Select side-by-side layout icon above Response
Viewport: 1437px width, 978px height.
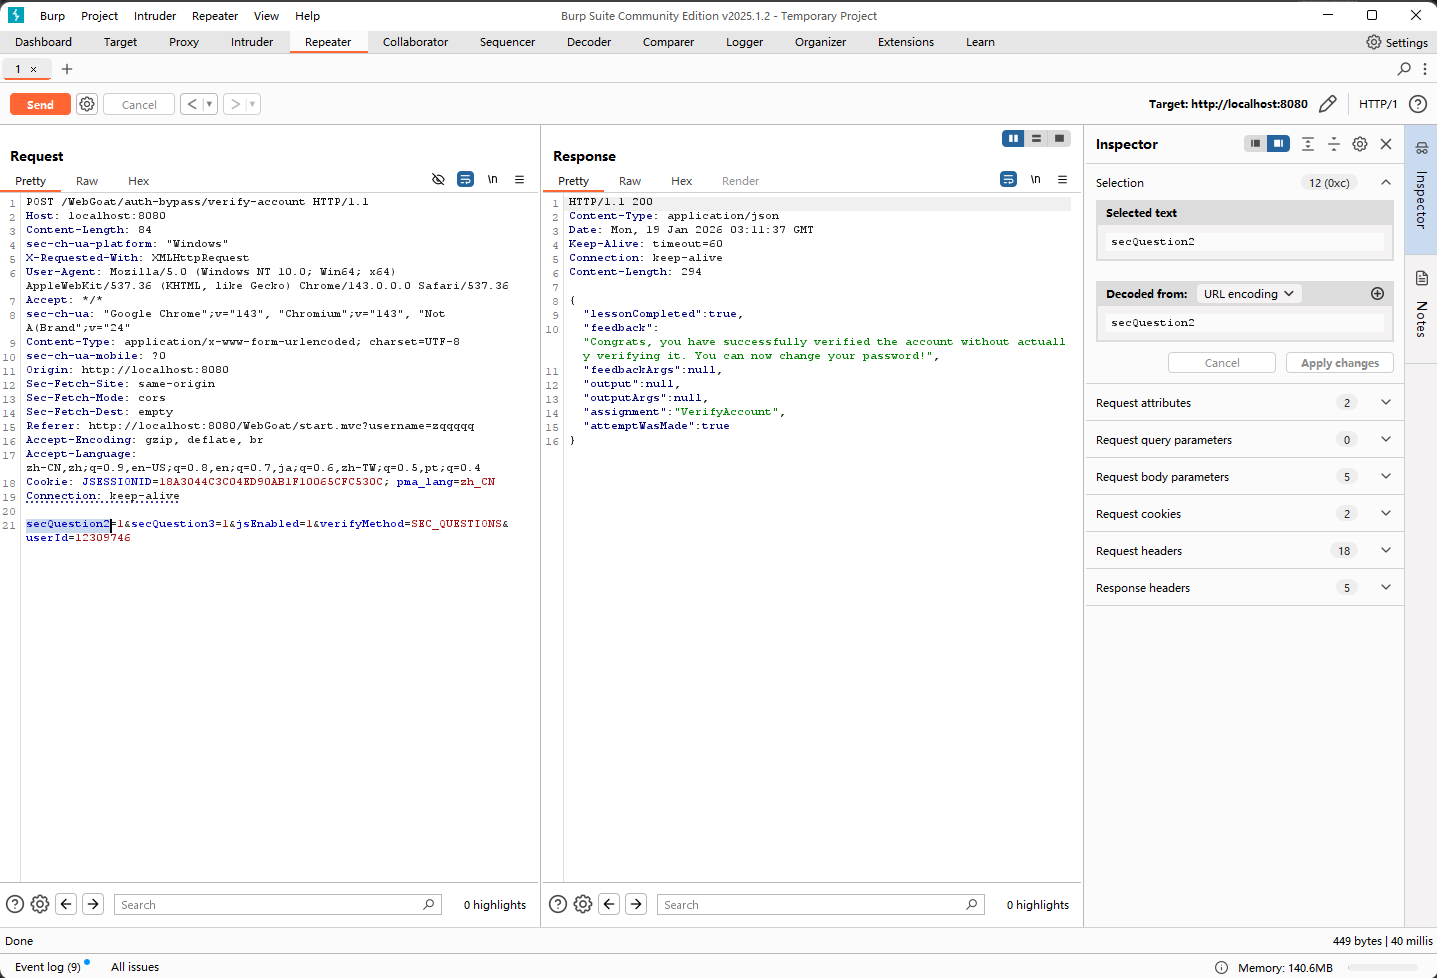pos(1013,139)
